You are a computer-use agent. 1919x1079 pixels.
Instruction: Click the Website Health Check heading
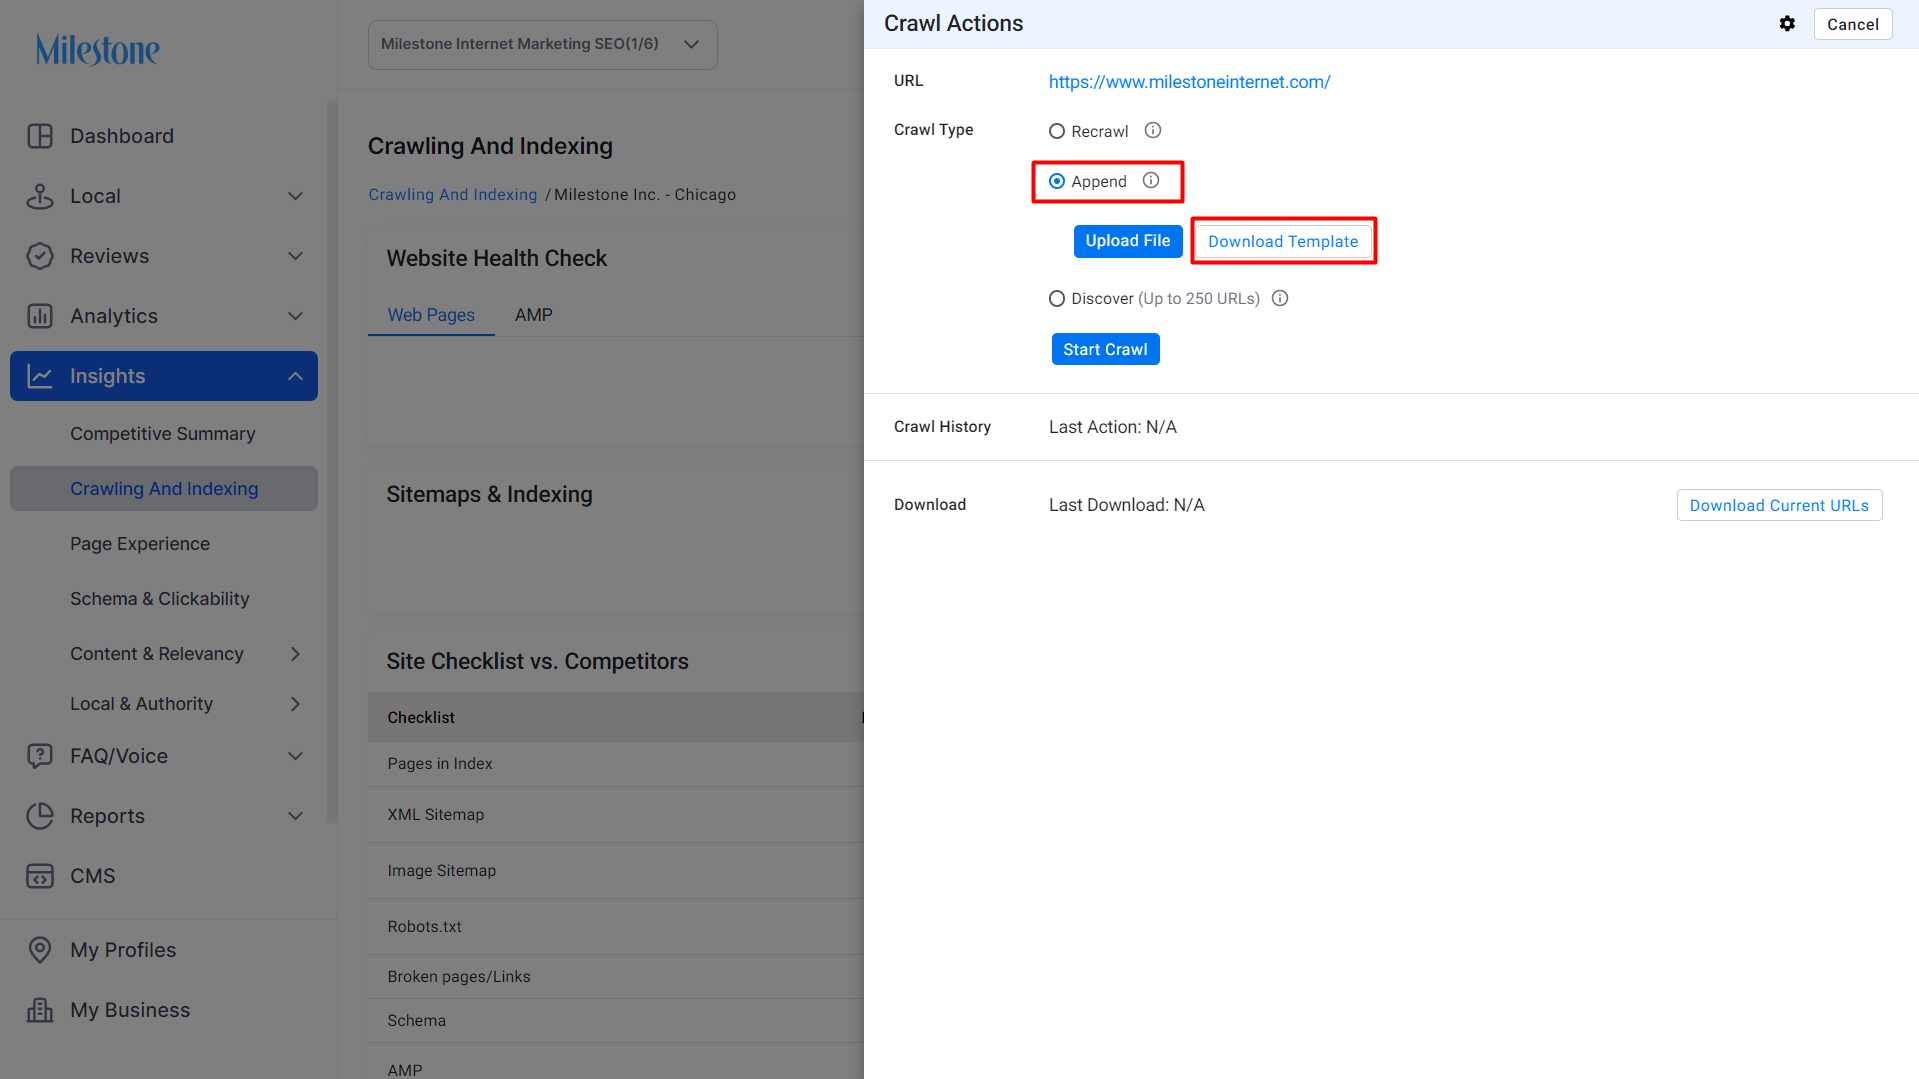coord(496,259)
